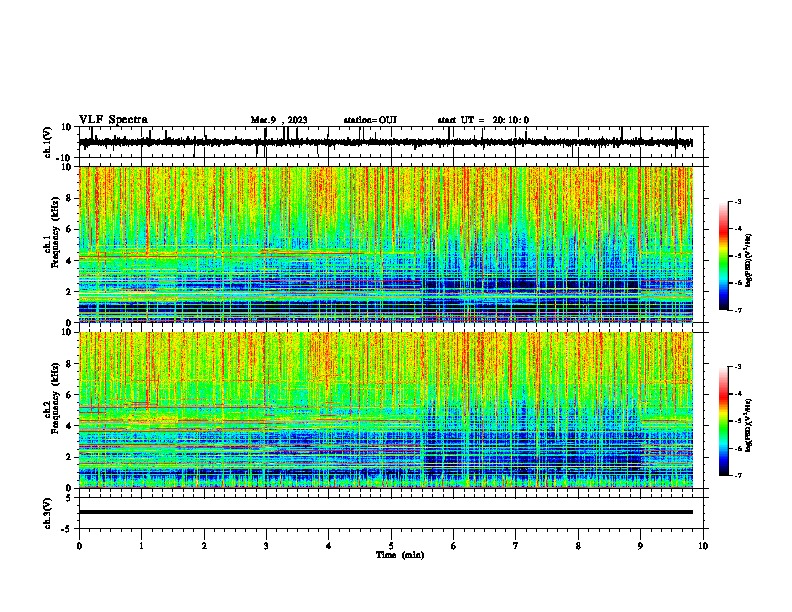Click the "ch.1(V)" vertical axis label

48,142
